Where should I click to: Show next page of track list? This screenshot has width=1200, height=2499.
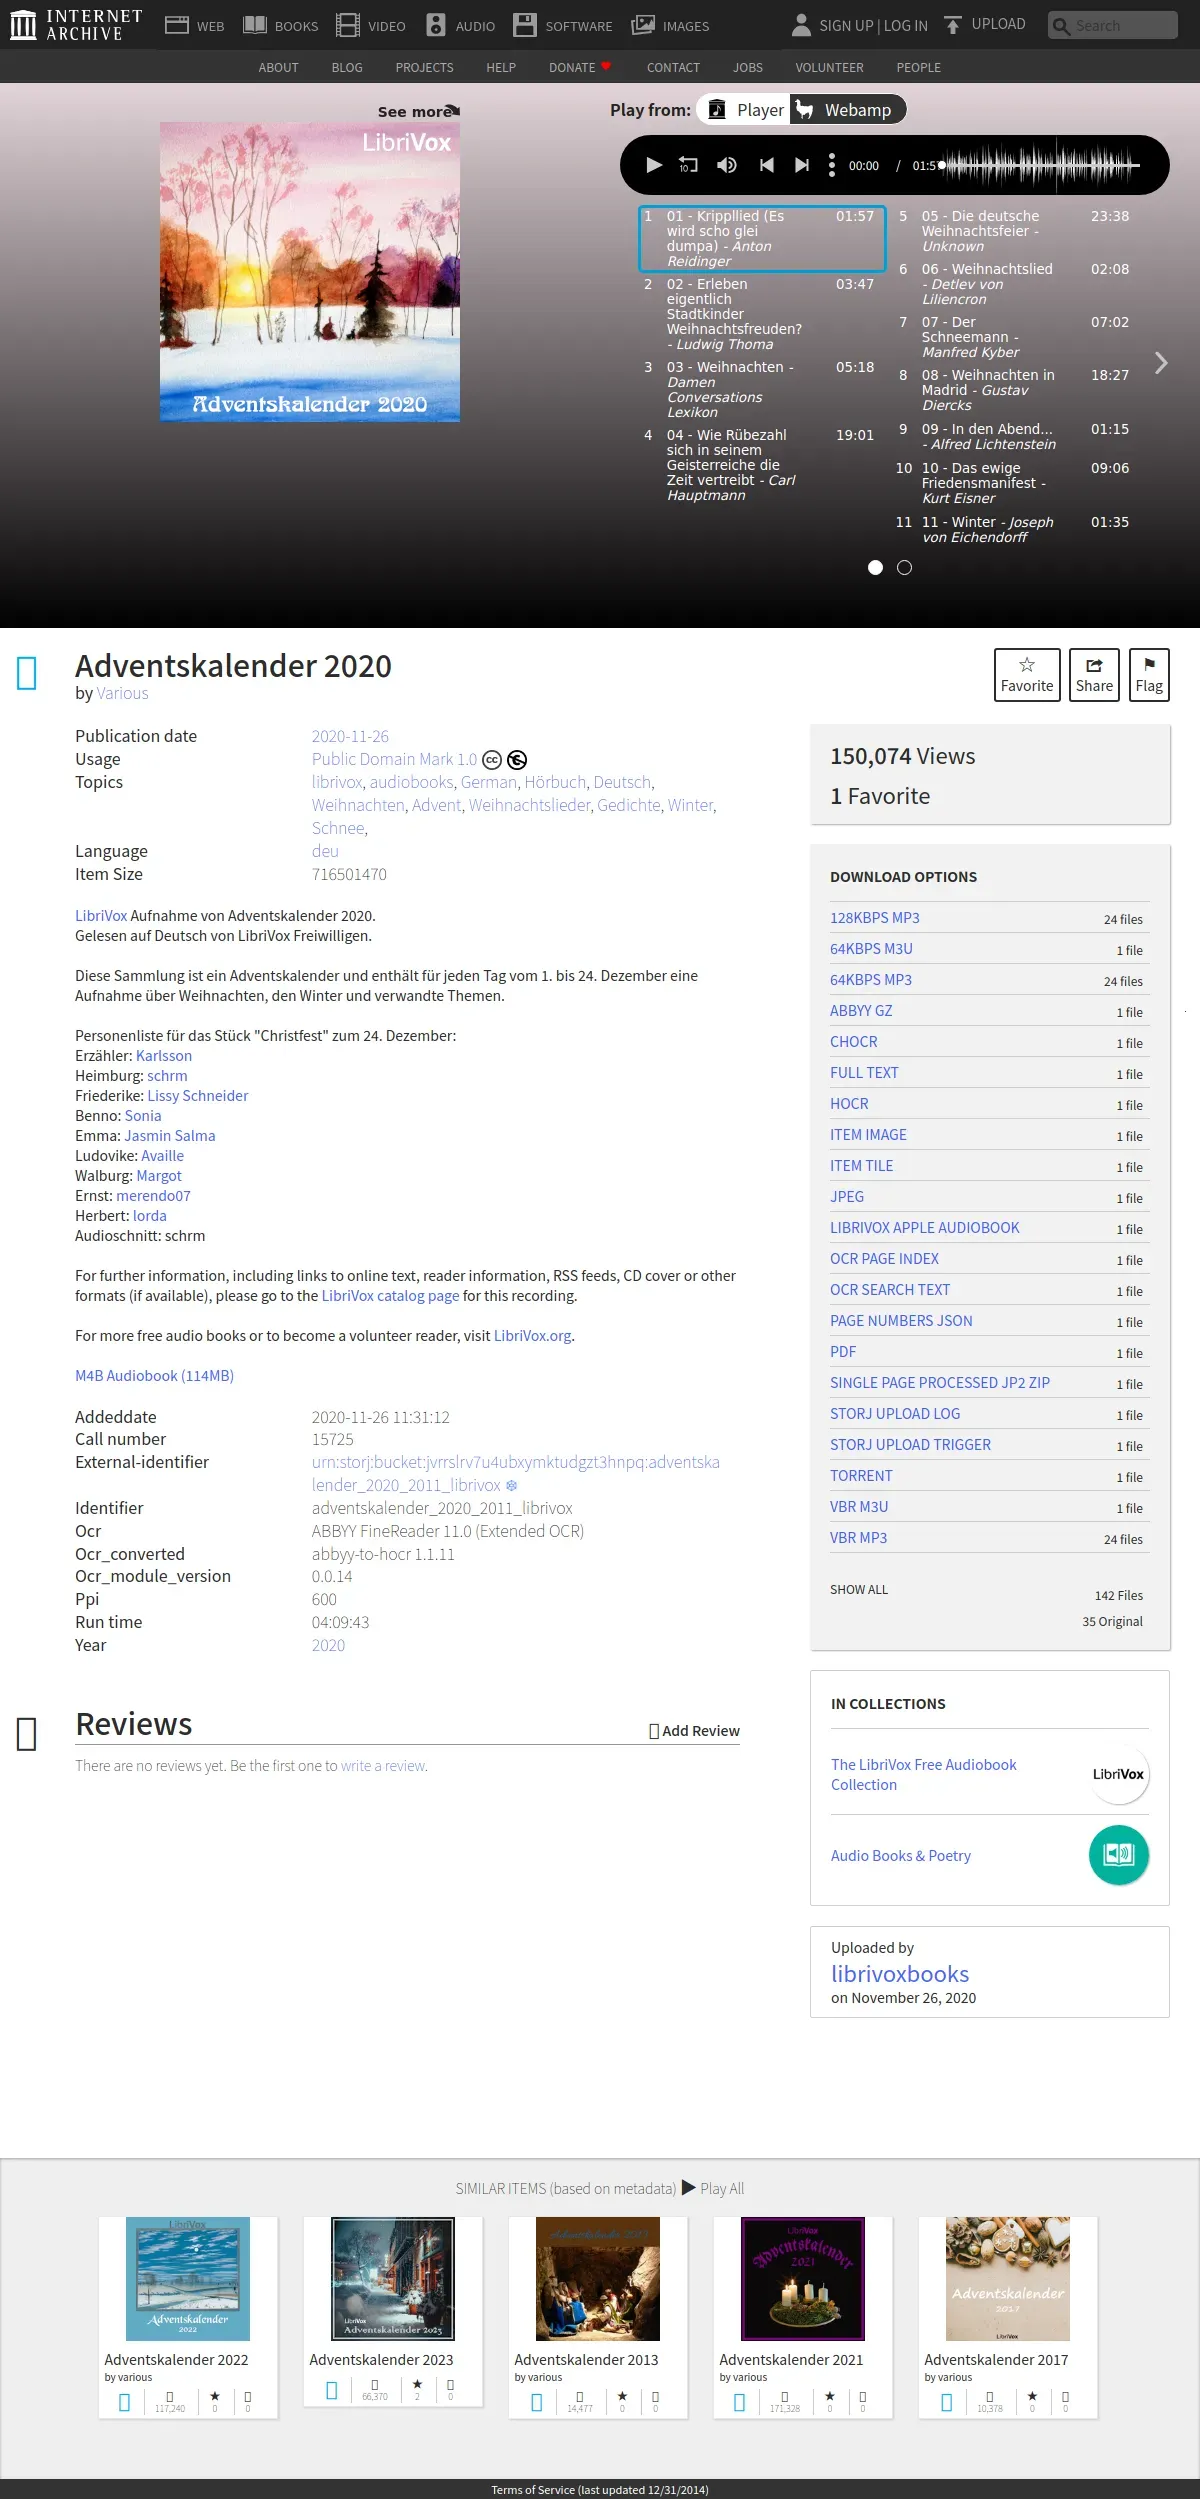pos(1161,363)
